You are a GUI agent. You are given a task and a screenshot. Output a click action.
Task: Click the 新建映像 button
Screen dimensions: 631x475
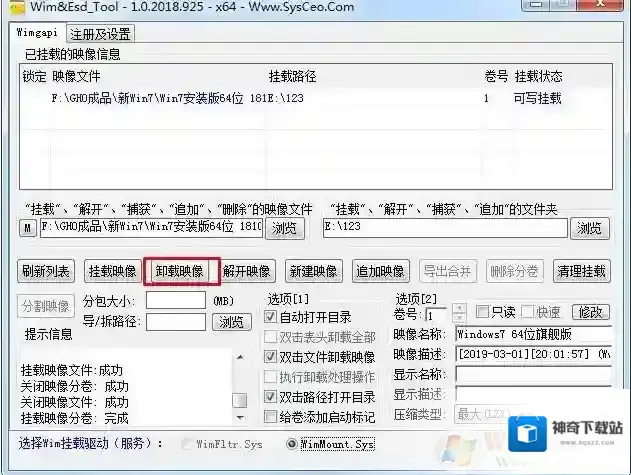point(312,271)
